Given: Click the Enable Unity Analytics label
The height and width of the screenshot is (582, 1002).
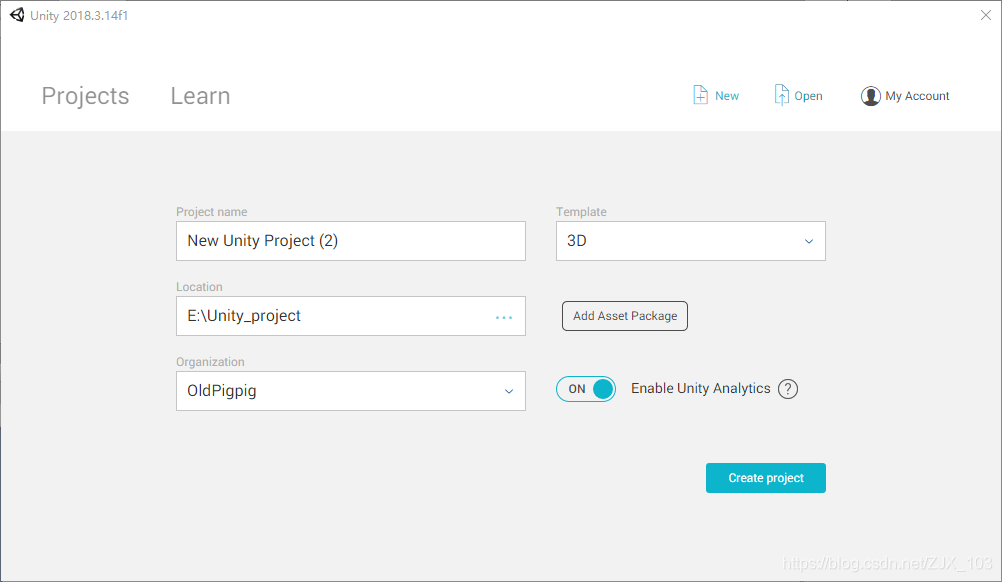Looking at the screenshot, I should 701,388.
